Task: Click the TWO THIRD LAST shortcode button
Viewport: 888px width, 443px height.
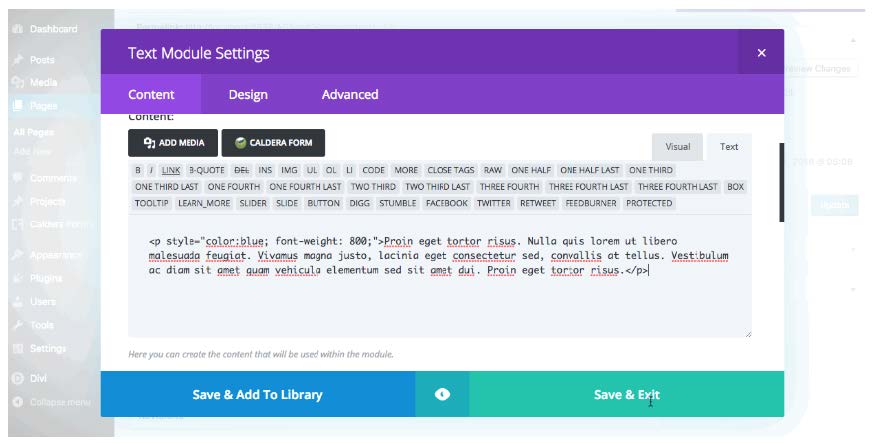Action: pos(438,186)
